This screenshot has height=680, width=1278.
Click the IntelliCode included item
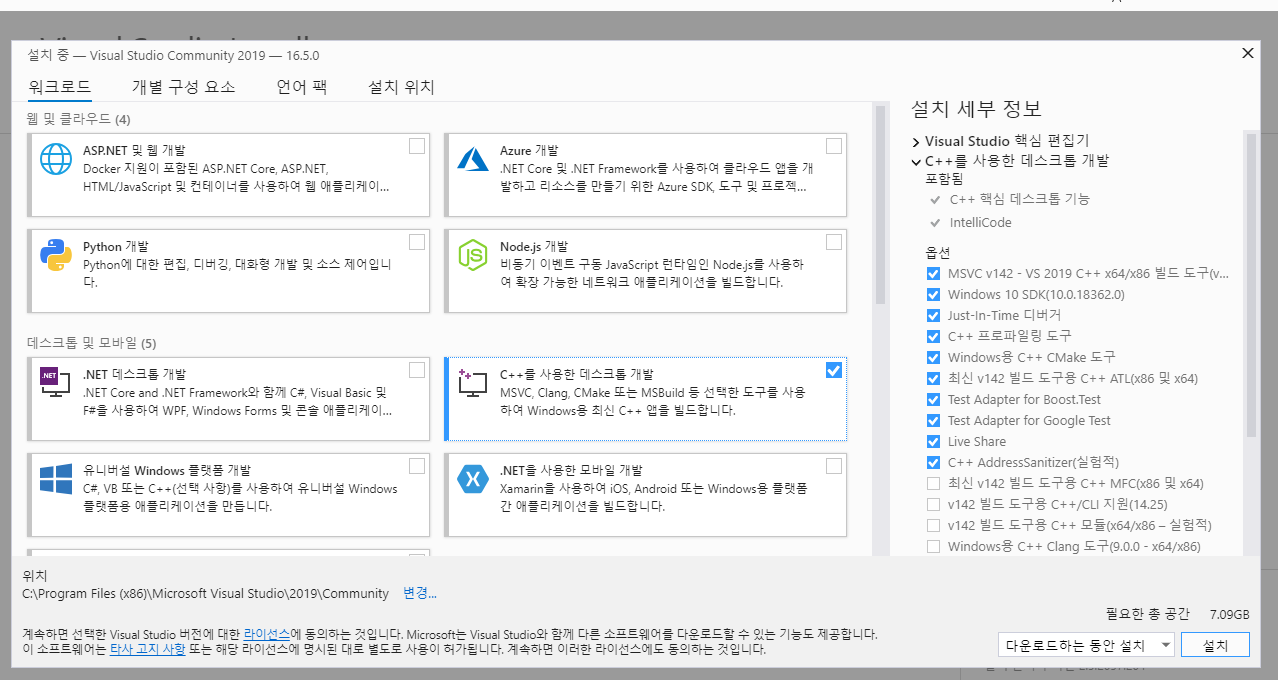[x=981, y=222]
